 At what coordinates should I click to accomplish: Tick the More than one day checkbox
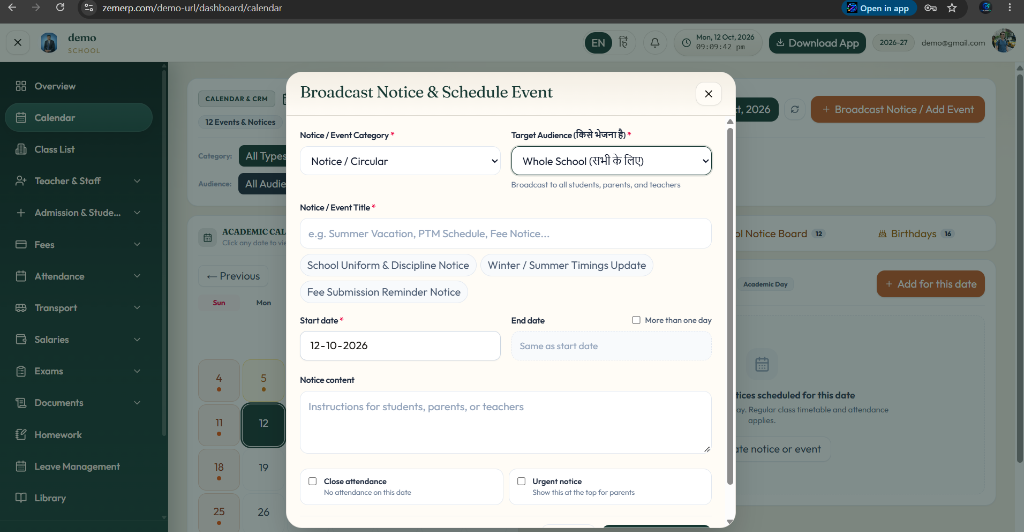[x=636, y=320]
